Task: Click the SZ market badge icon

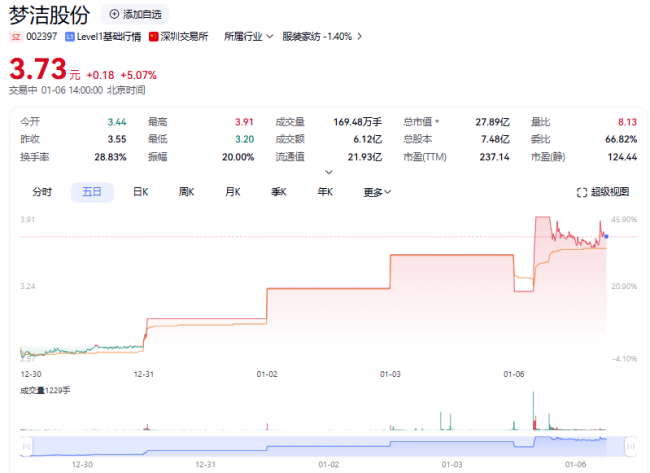Action: 16,37
